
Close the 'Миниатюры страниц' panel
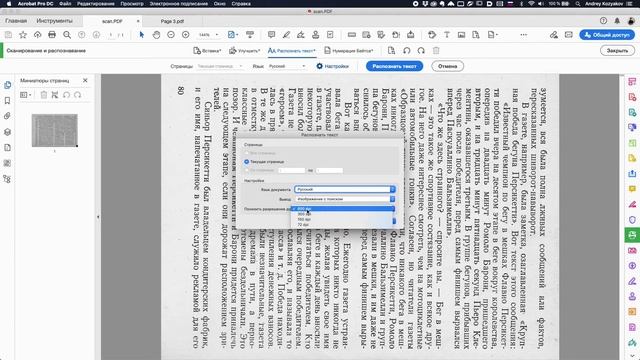coord(85,80)
